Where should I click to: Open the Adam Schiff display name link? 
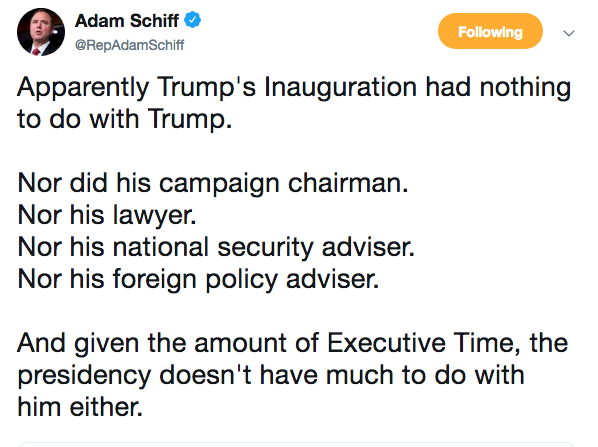127,21
